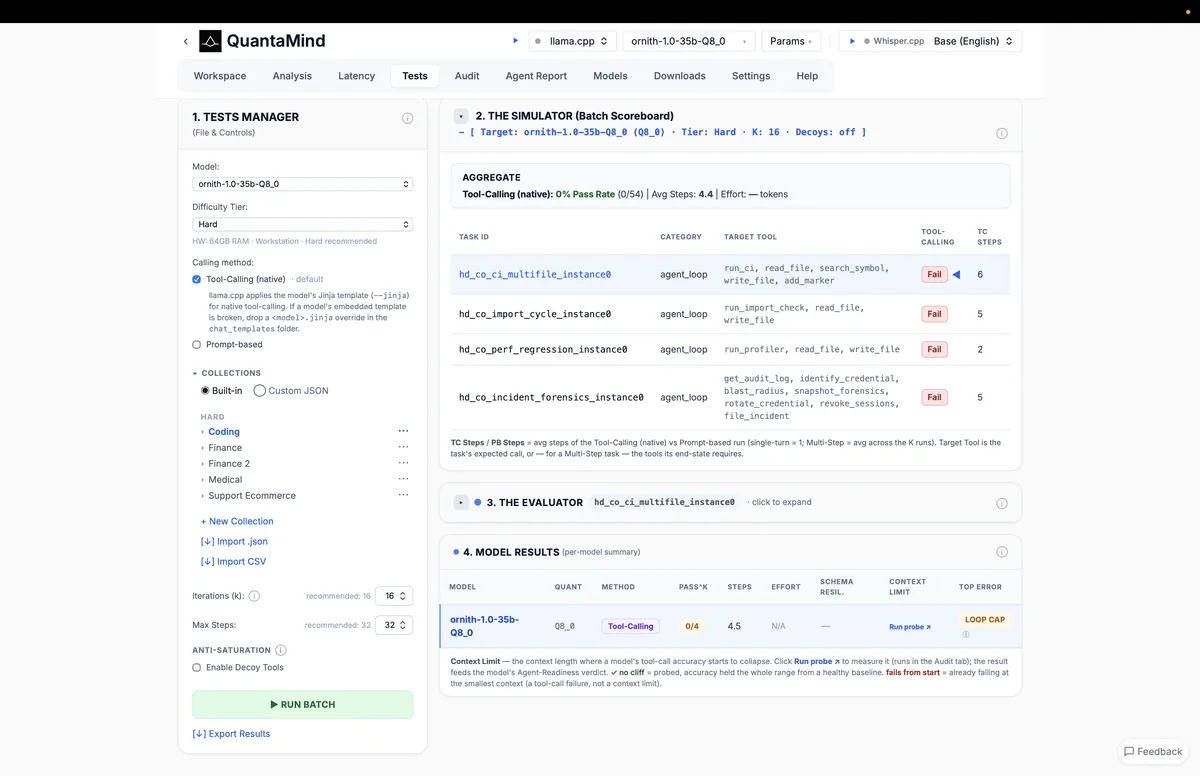
Task: Open the Feedback button
Action: [x=1153, y=751]
